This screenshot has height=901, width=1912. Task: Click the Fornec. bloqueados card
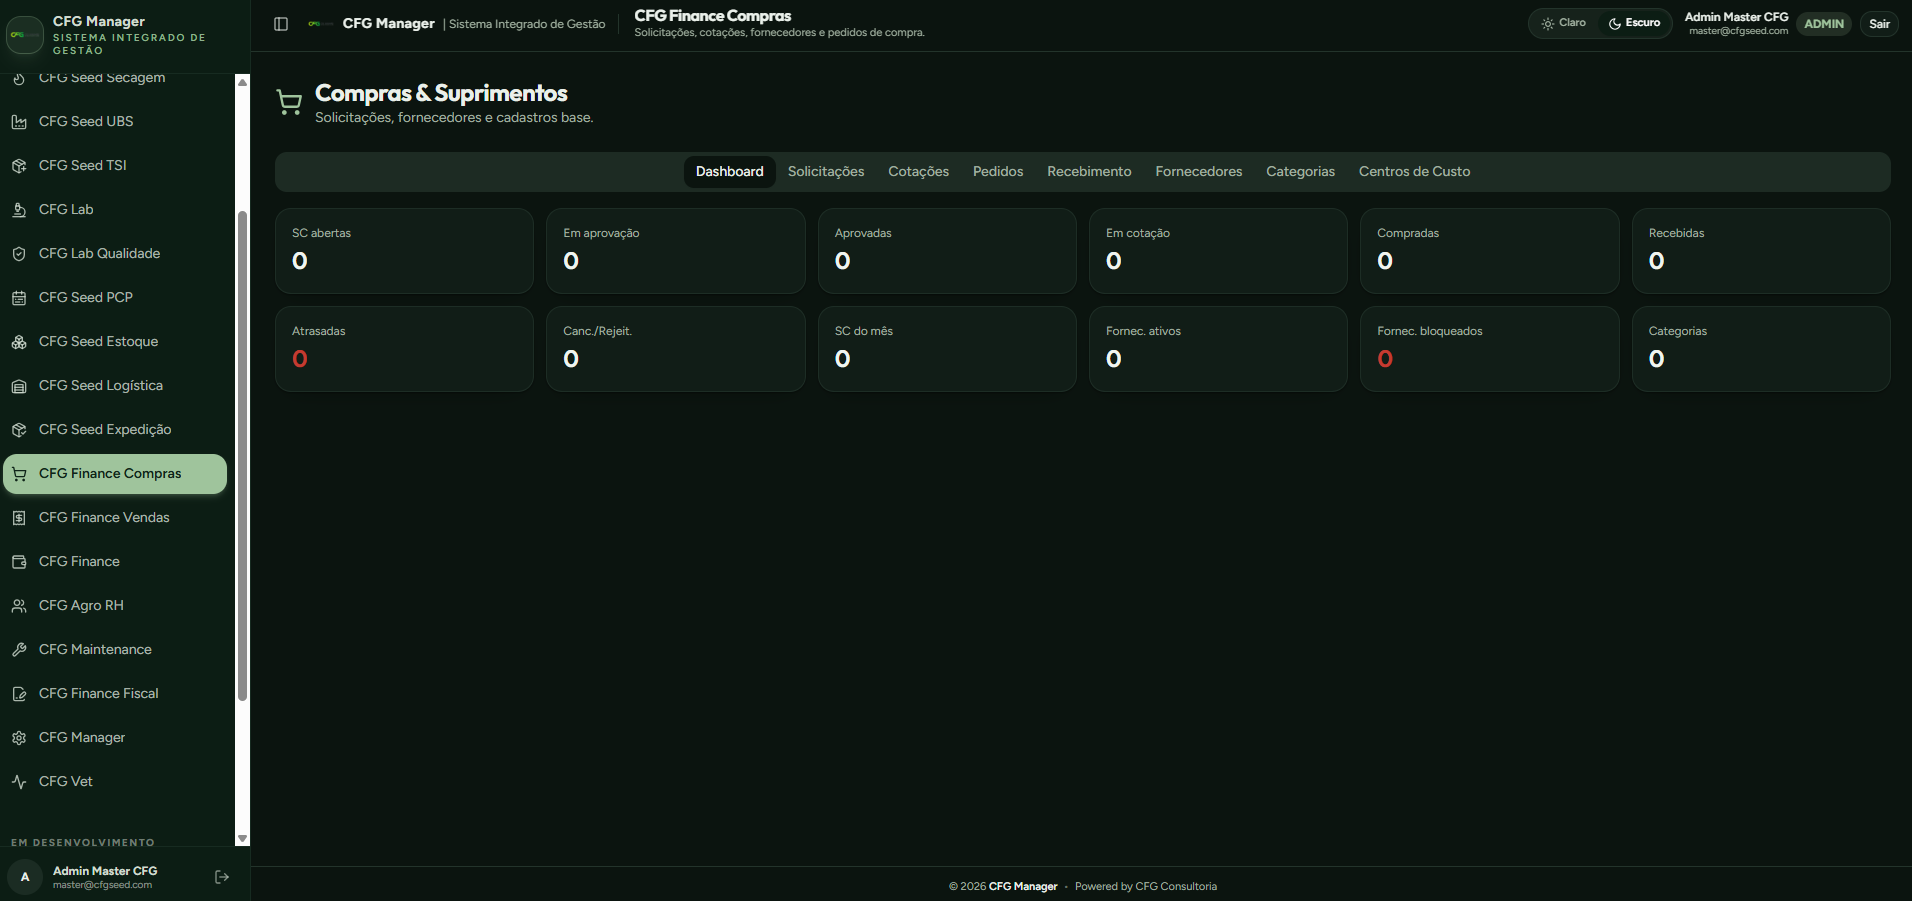pos(1489,349)
